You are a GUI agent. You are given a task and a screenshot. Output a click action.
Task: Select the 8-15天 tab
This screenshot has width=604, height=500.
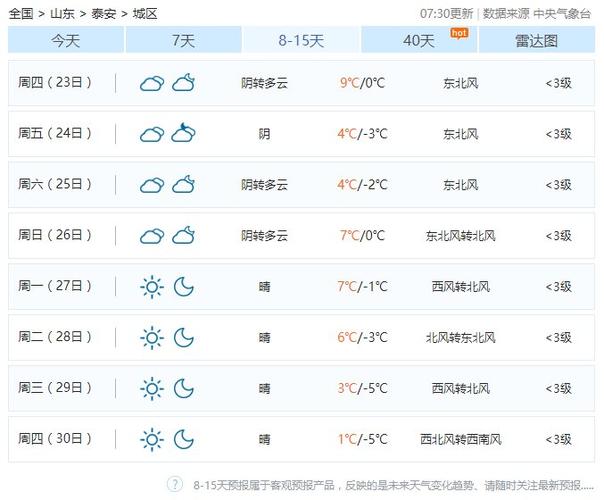click(x=301, y=40)
